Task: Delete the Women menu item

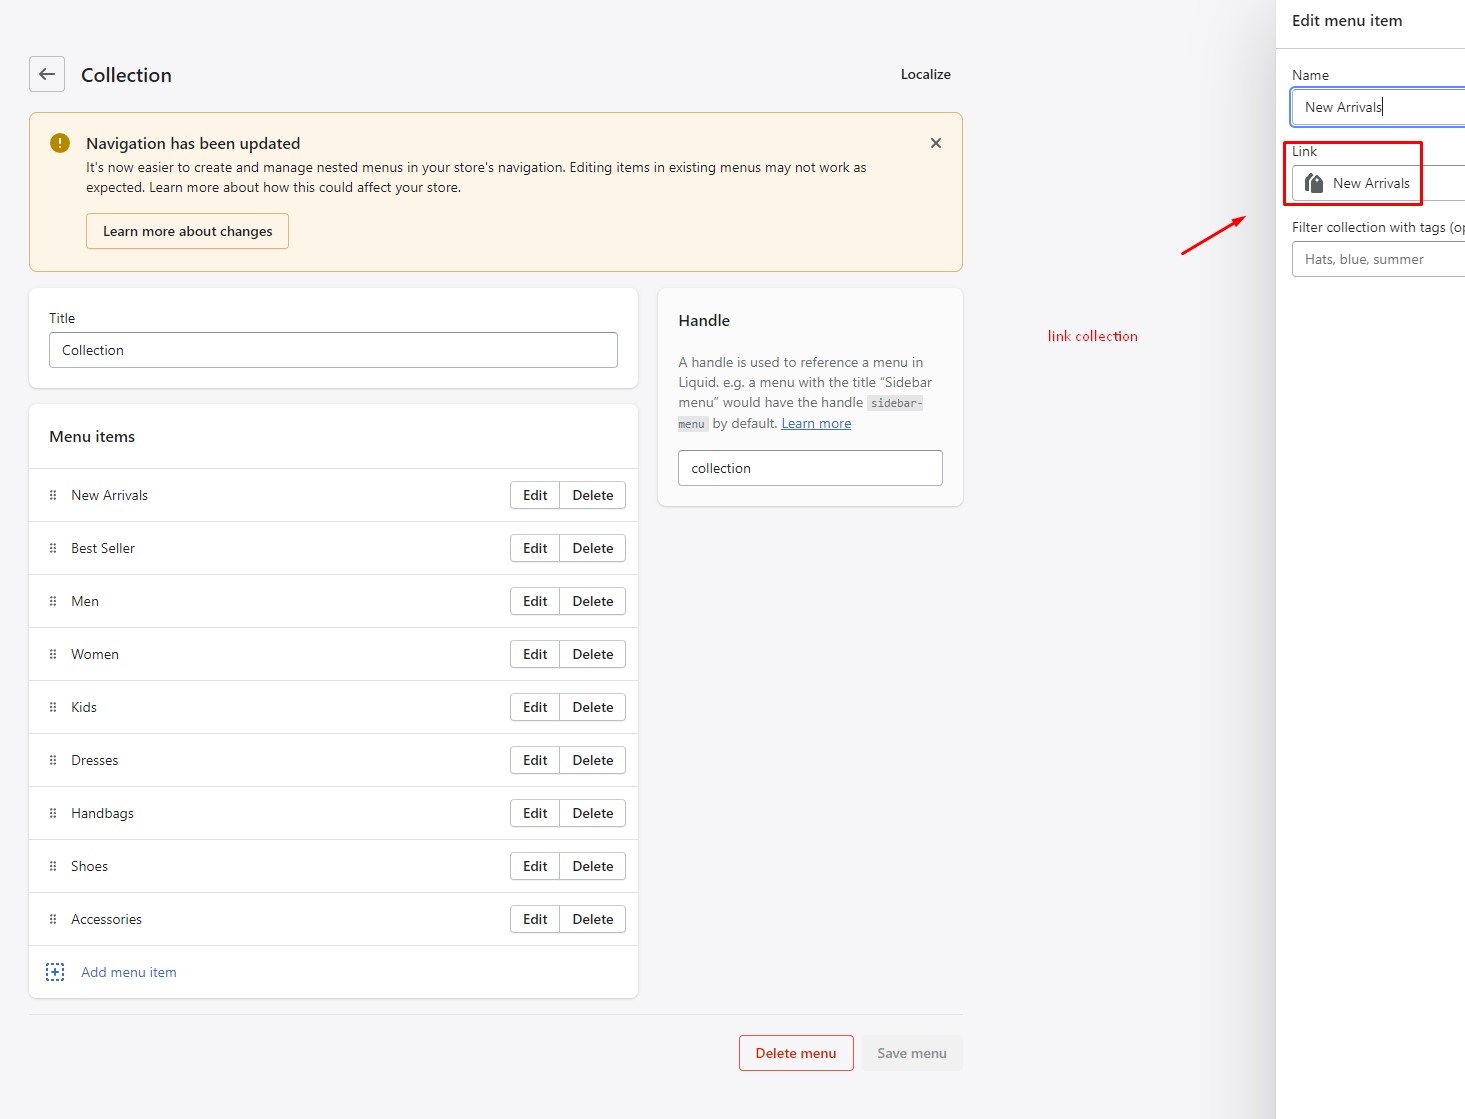Action: pos(592,654)
